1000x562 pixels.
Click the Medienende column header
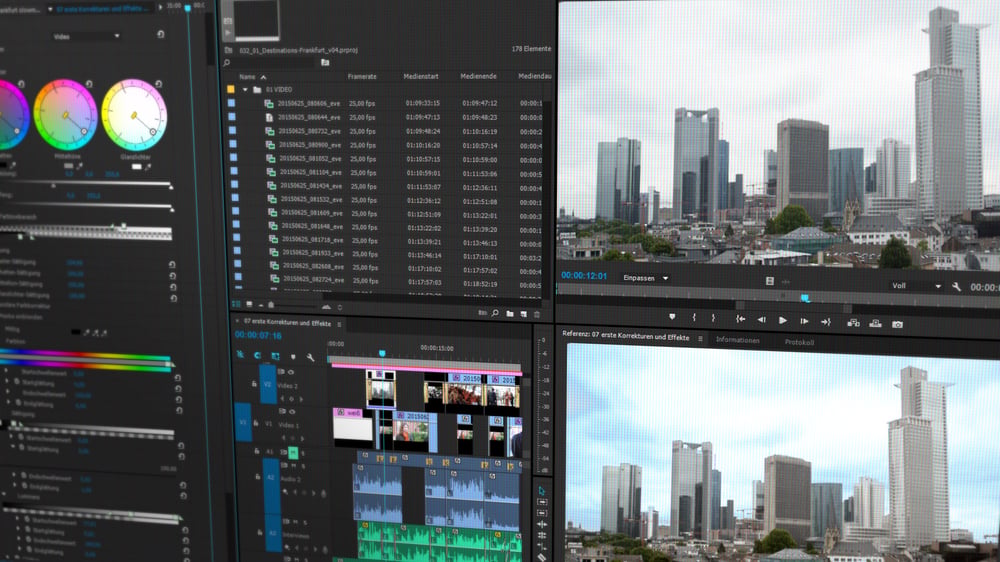(478, 77)
